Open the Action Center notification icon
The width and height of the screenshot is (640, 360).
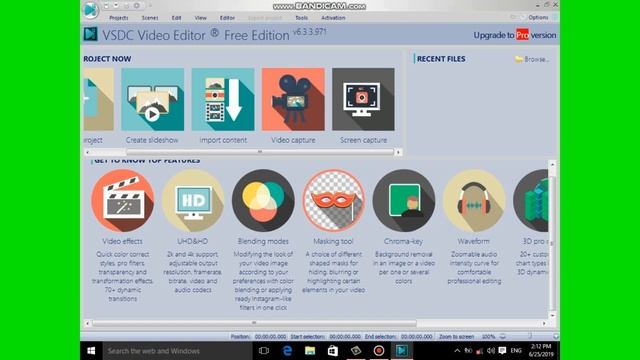coord(502,351)
